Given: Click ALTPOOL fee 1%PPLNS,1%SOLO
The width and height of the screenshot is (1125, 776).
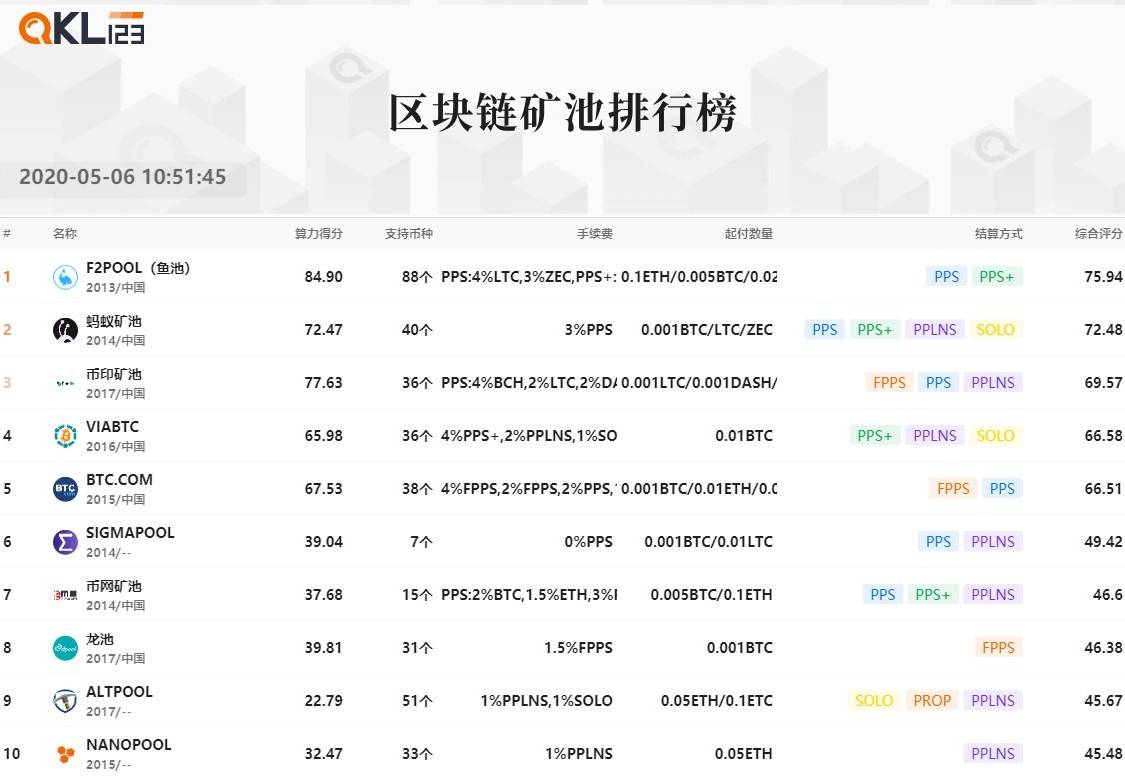Looking at the screenshot, I should (x=547, y=701).
